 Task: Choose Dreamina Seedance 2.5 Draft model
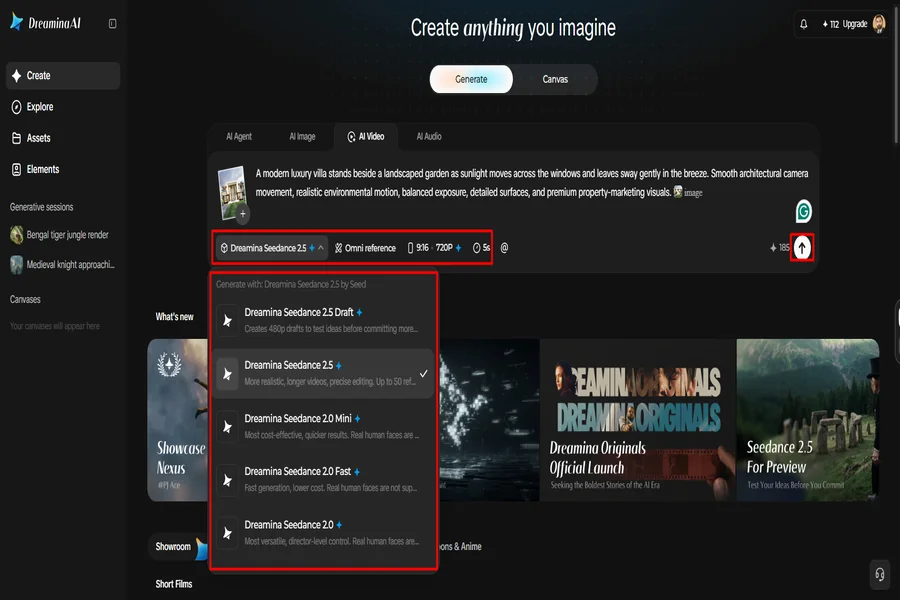tap(323, 320)
